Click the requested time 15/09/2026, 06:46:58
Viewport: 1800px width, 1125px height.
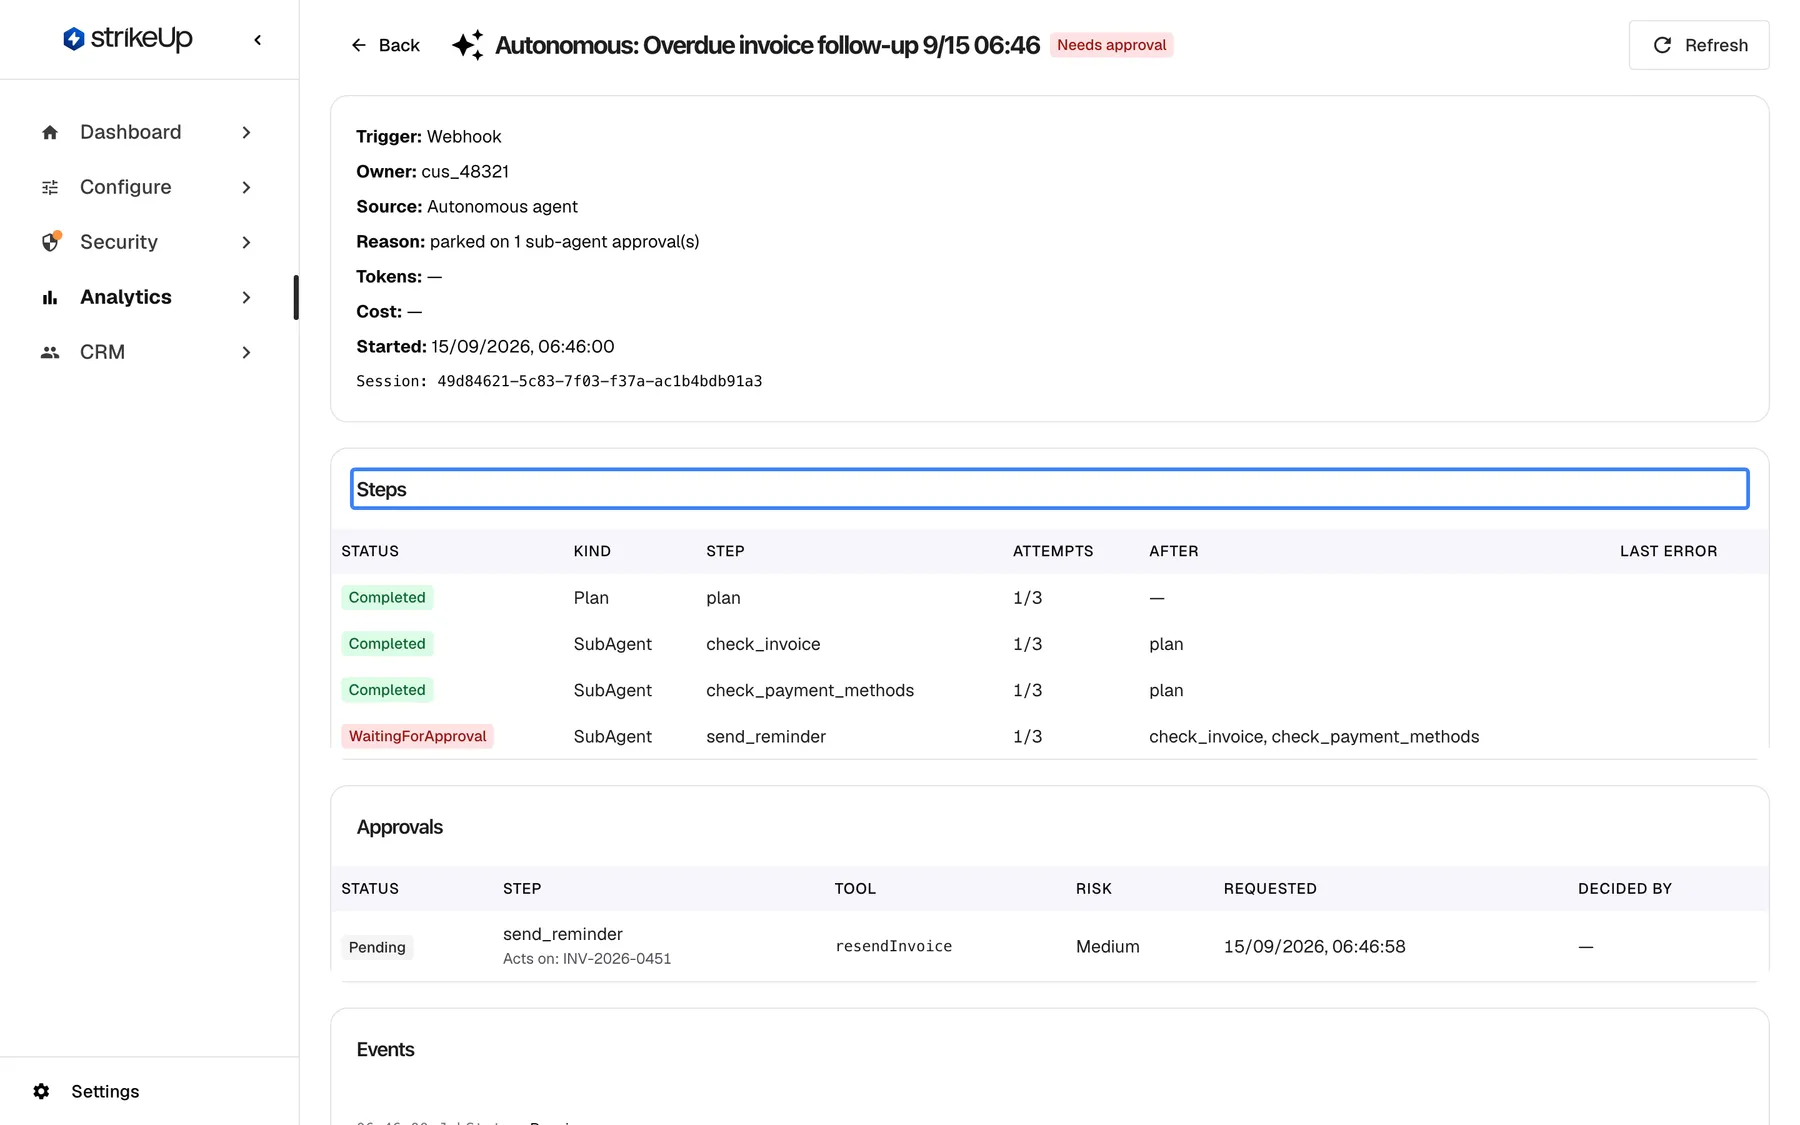tap(1314, 946)
